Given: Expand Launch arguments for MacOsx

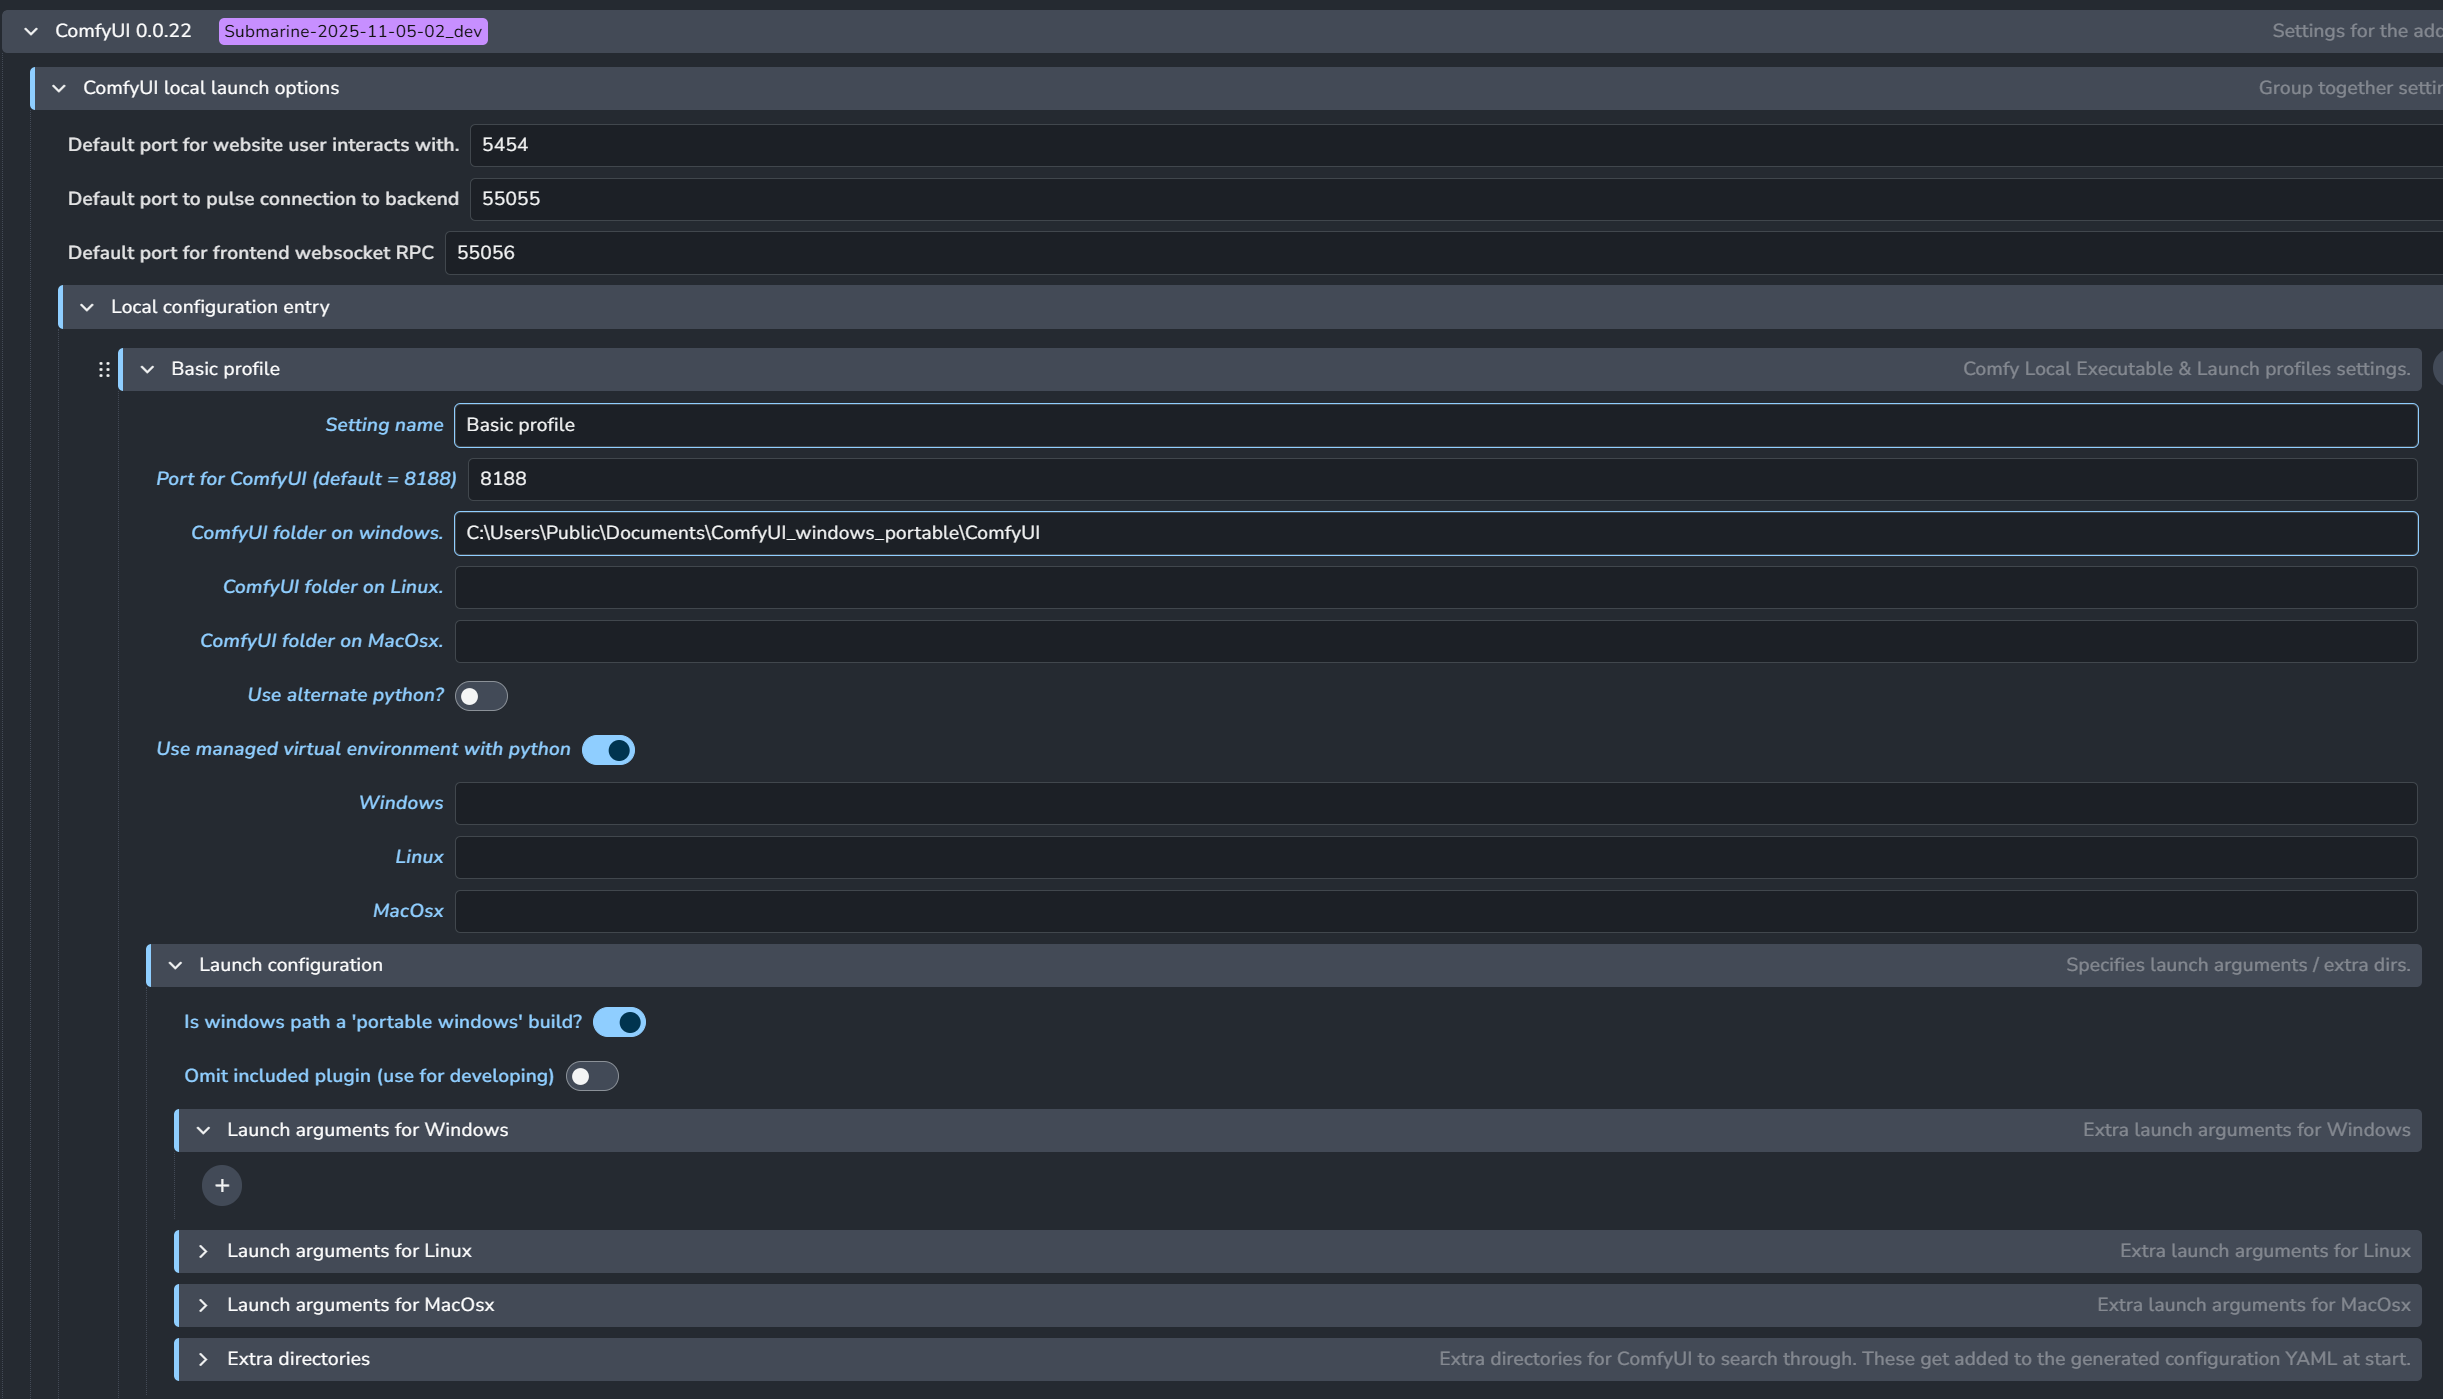Looking at the screenshot, I should coord(203,1305).
